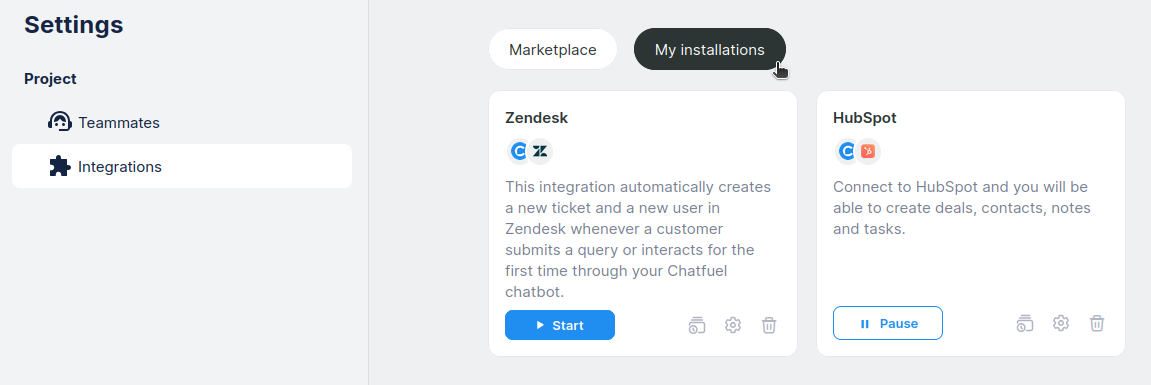
Task: Open the Zendesk integration settings gear
Action: (733, 324)
